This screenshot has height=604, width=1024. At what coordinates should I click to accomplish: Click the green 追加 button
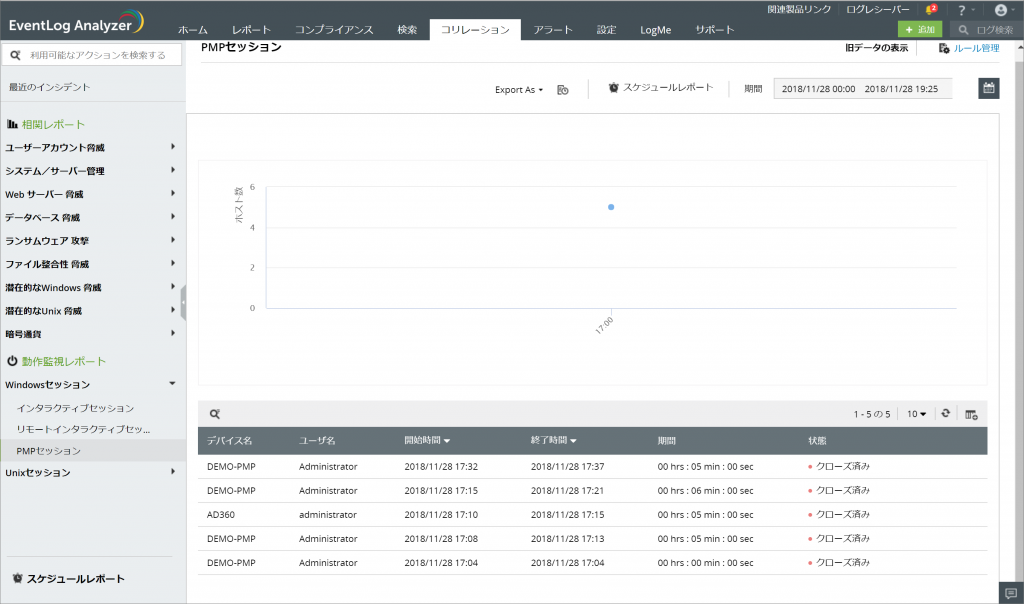[919, 30]
